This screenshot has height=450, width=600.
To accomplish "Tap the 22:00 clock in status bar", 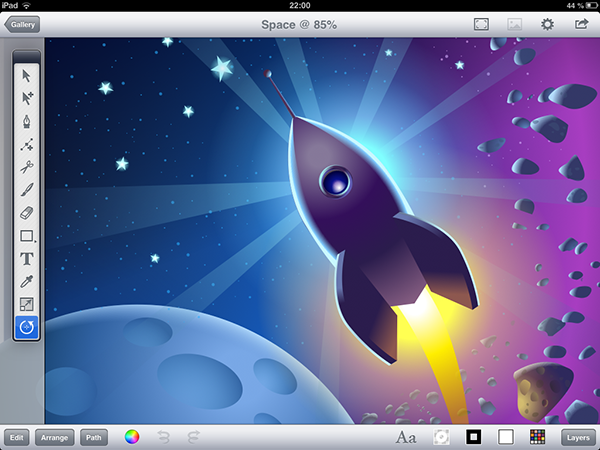I will pos(300,5).
